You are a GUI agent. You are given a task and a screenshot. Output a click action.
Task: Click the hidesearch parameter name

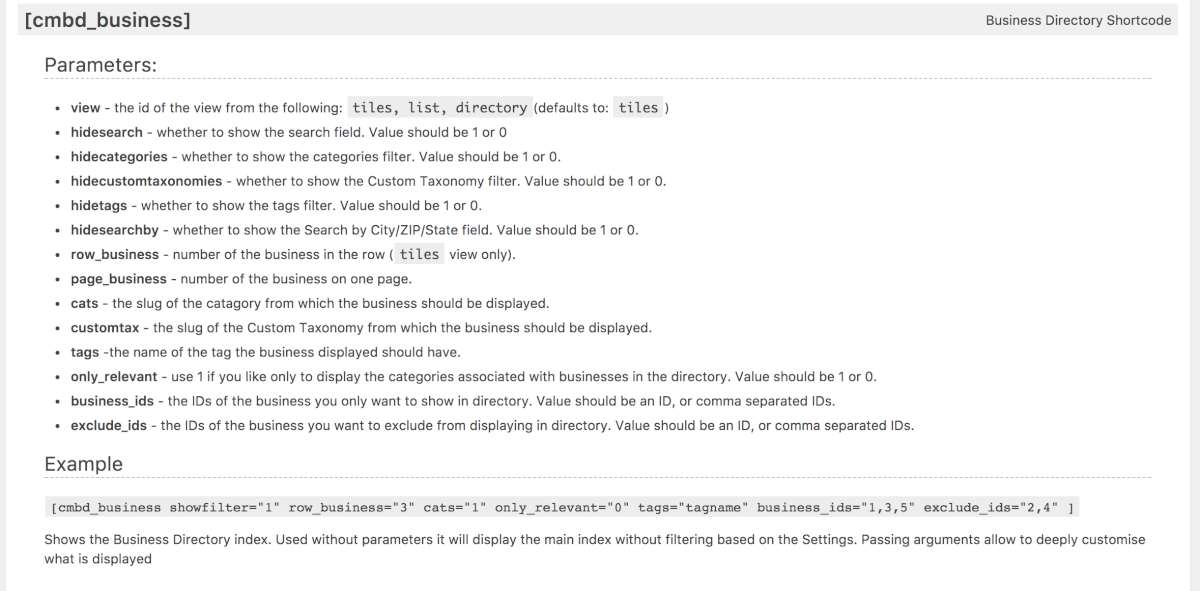(x=106, y=132)
